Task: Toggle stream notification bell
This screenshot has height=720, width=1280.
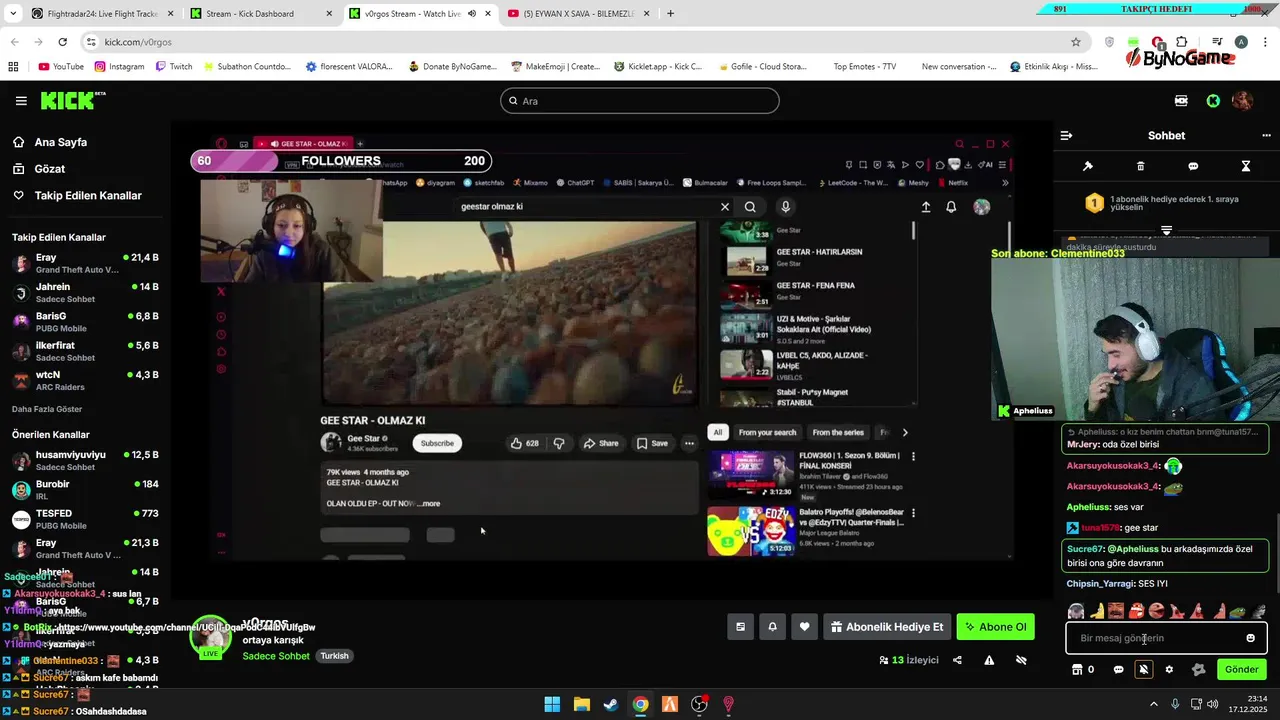Action: (x=772, y=627)
